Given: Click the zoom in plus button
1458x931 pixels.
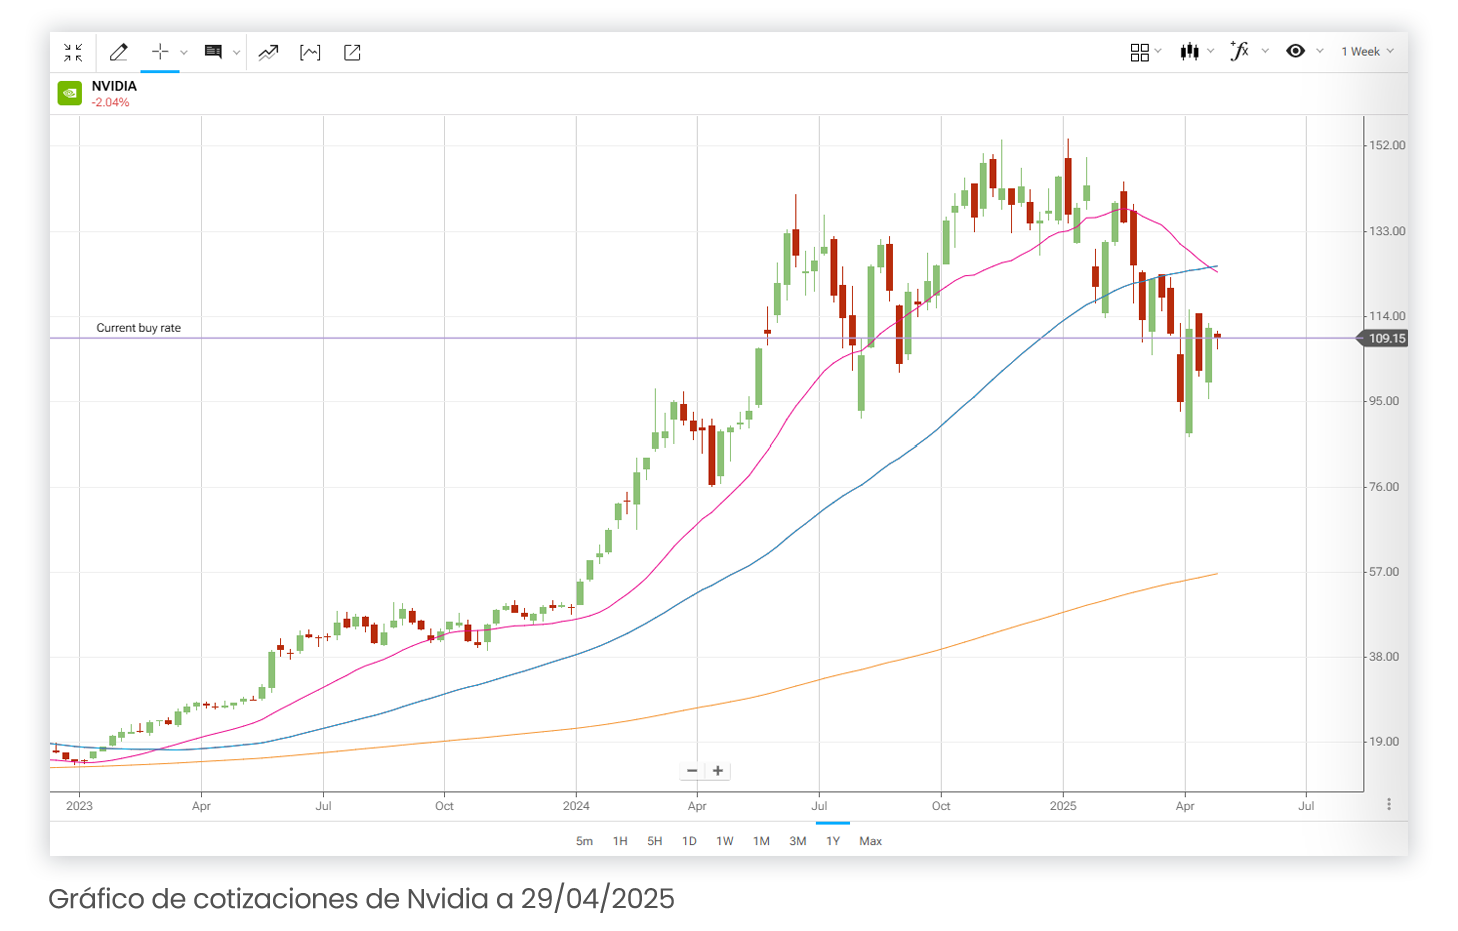Looking at the screenshot, I should coord(718,771).
